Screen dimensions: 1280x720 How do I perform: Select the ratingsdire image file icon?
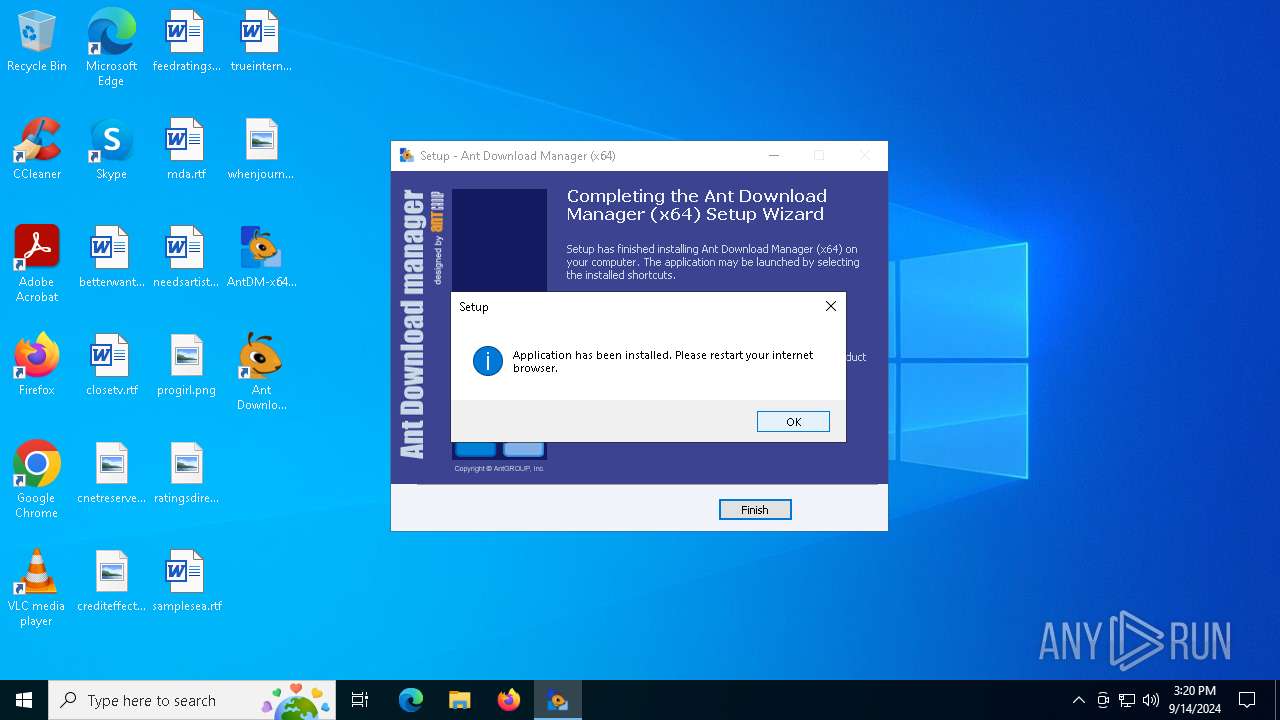click(186, 474)
